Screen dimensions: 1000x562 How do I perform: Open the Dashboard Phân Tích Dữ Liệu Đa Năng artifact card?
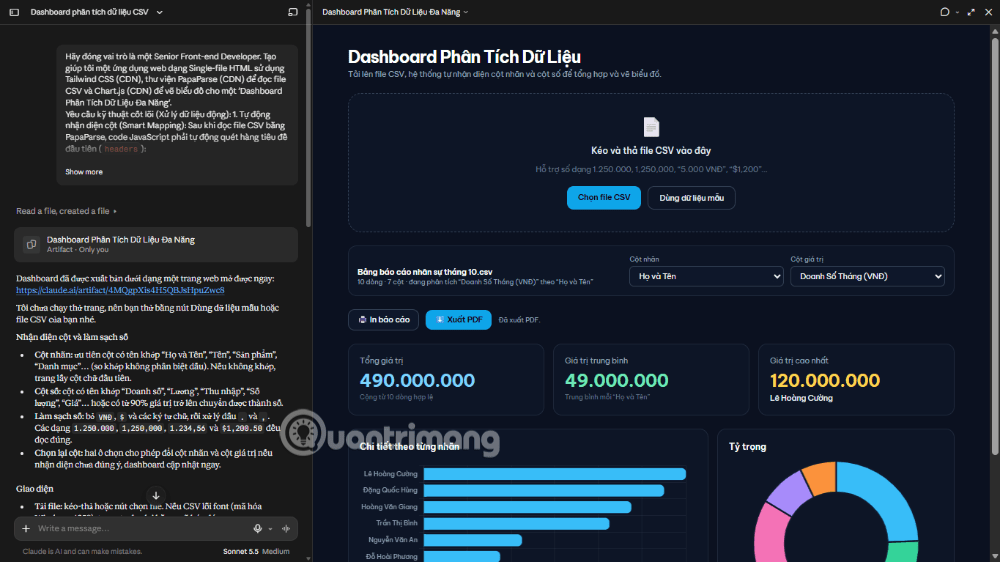coord(156,244)
